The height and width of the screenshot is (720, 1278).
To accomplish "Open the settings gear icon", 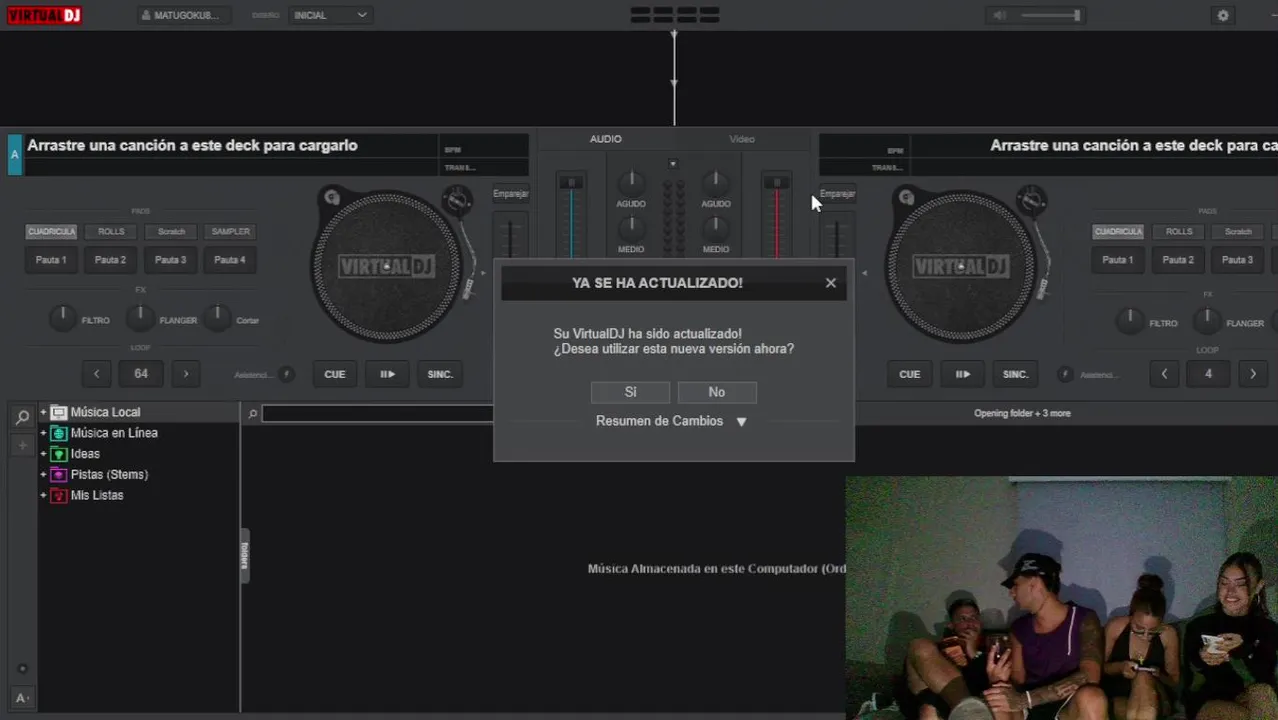I will pos(1222,15).
